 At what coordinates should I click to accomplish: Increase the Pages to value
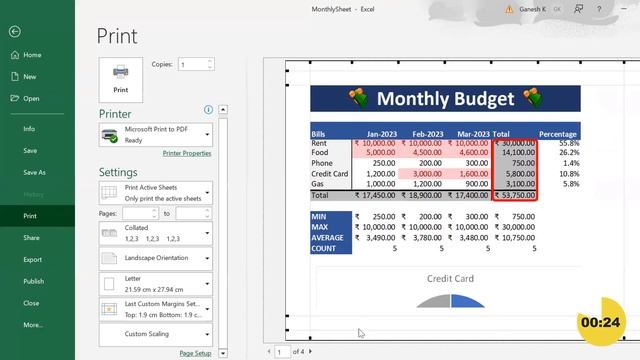coord(207,211)
